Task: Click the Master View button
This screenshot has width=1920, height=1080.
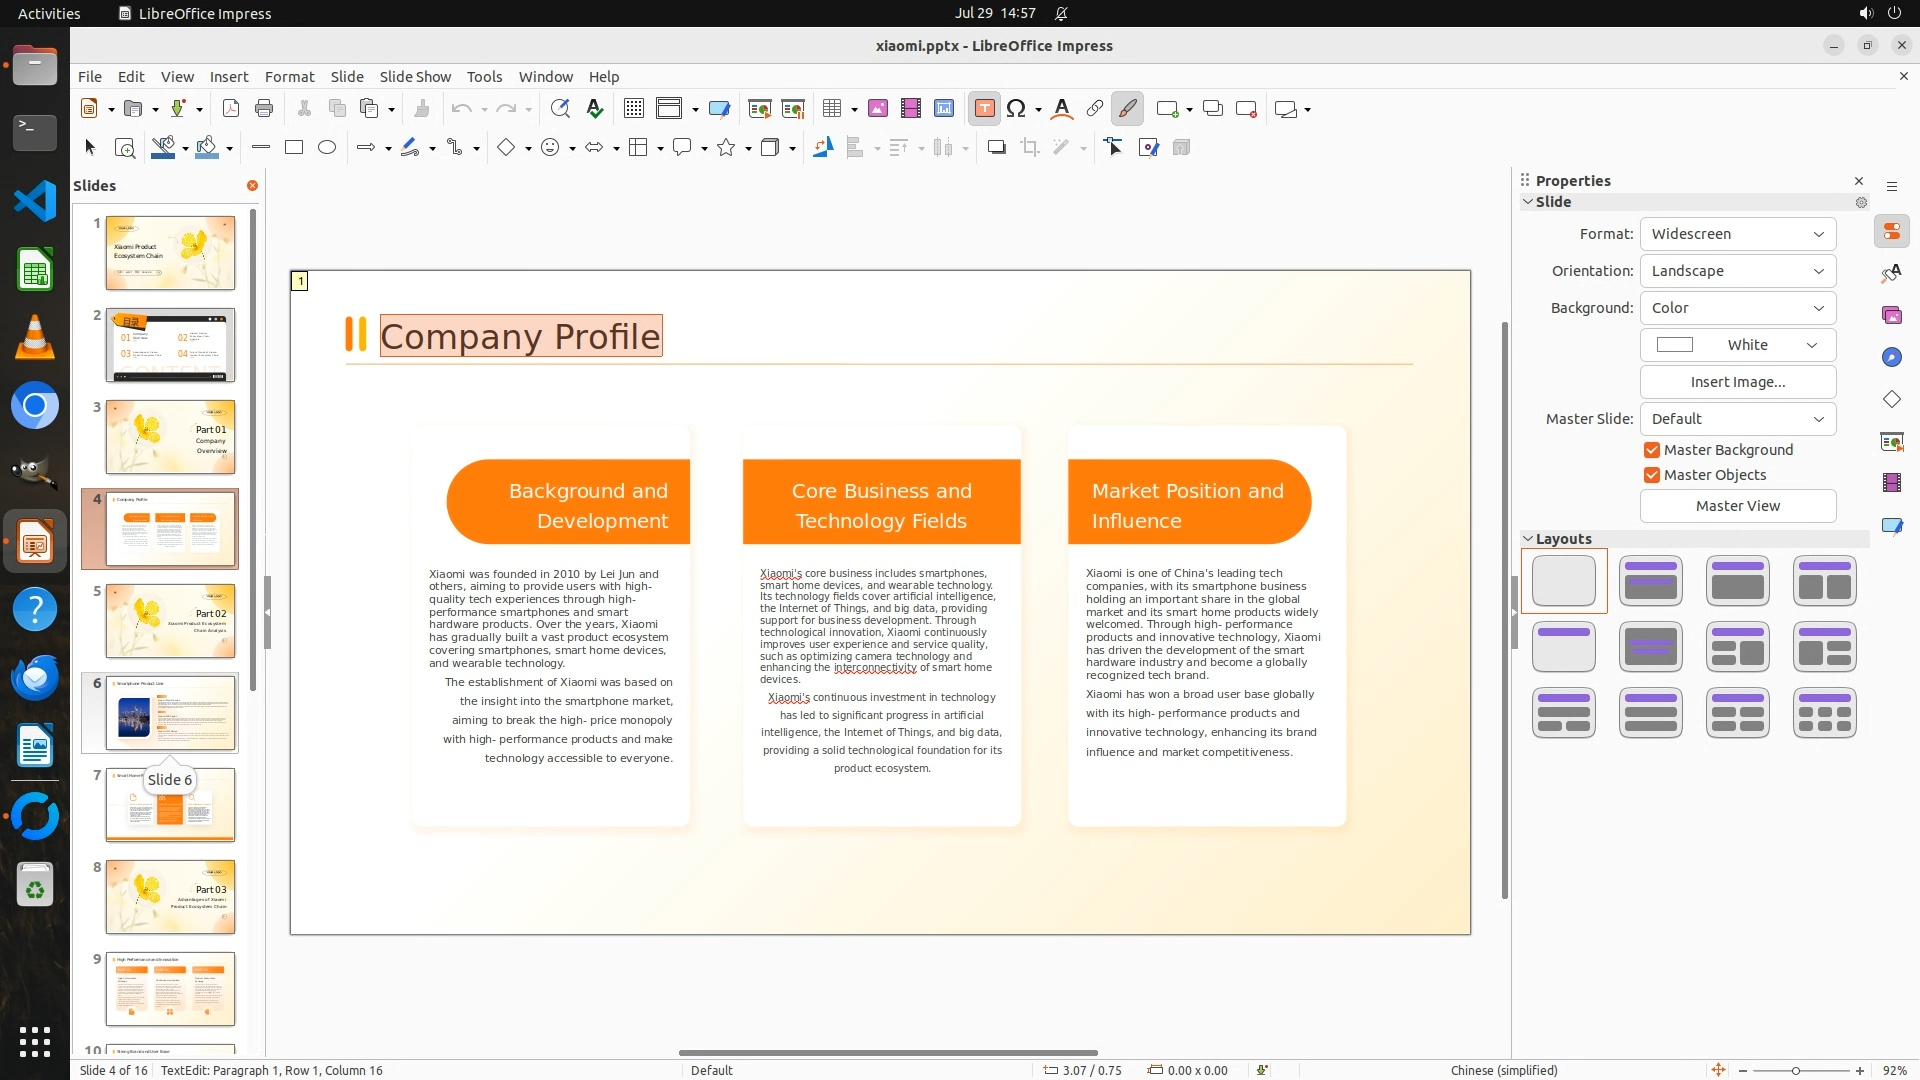Action: 1737,506
